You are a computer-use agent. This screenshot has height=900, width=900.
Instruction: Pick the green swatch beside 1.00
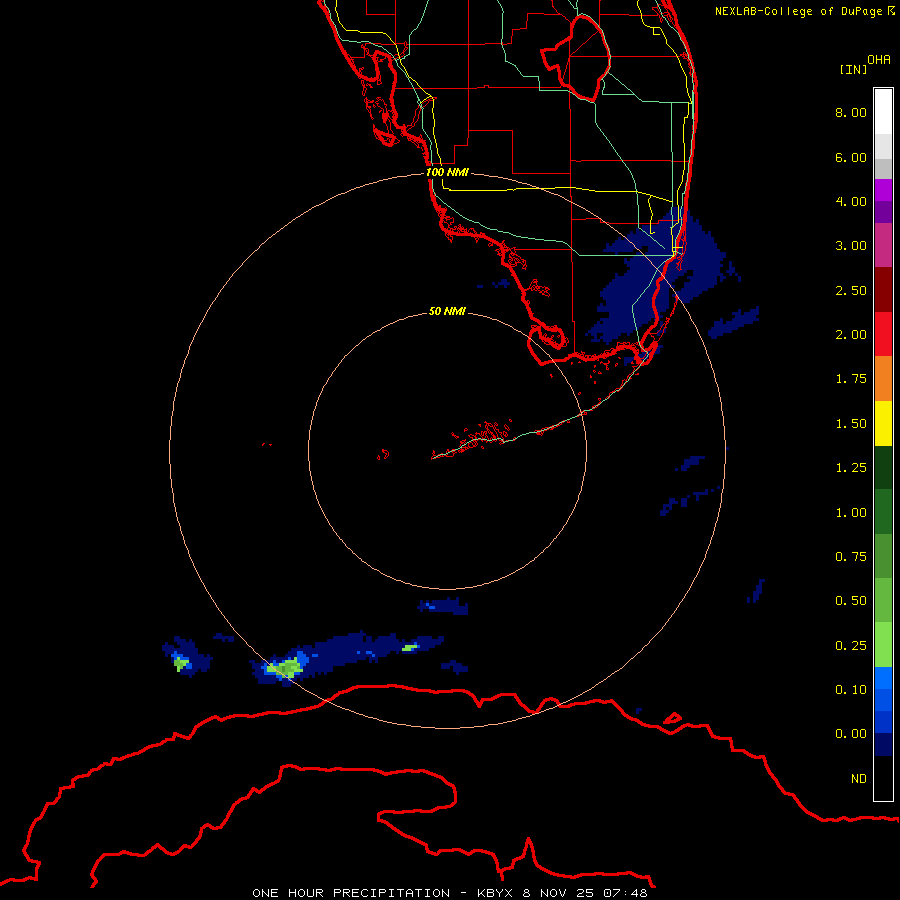(x=883, y=512)
